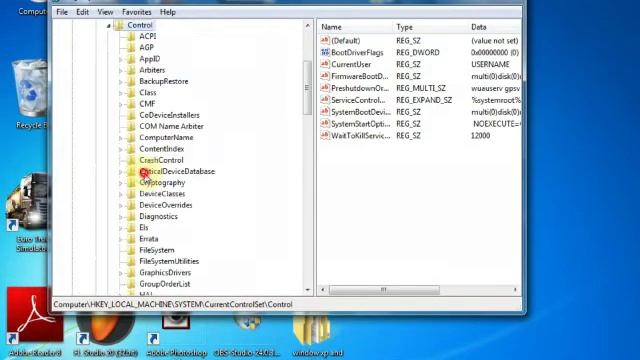Expand the DeviceClasses key
Viewport: 640px width, 360px height.
[x=120, y=194]
